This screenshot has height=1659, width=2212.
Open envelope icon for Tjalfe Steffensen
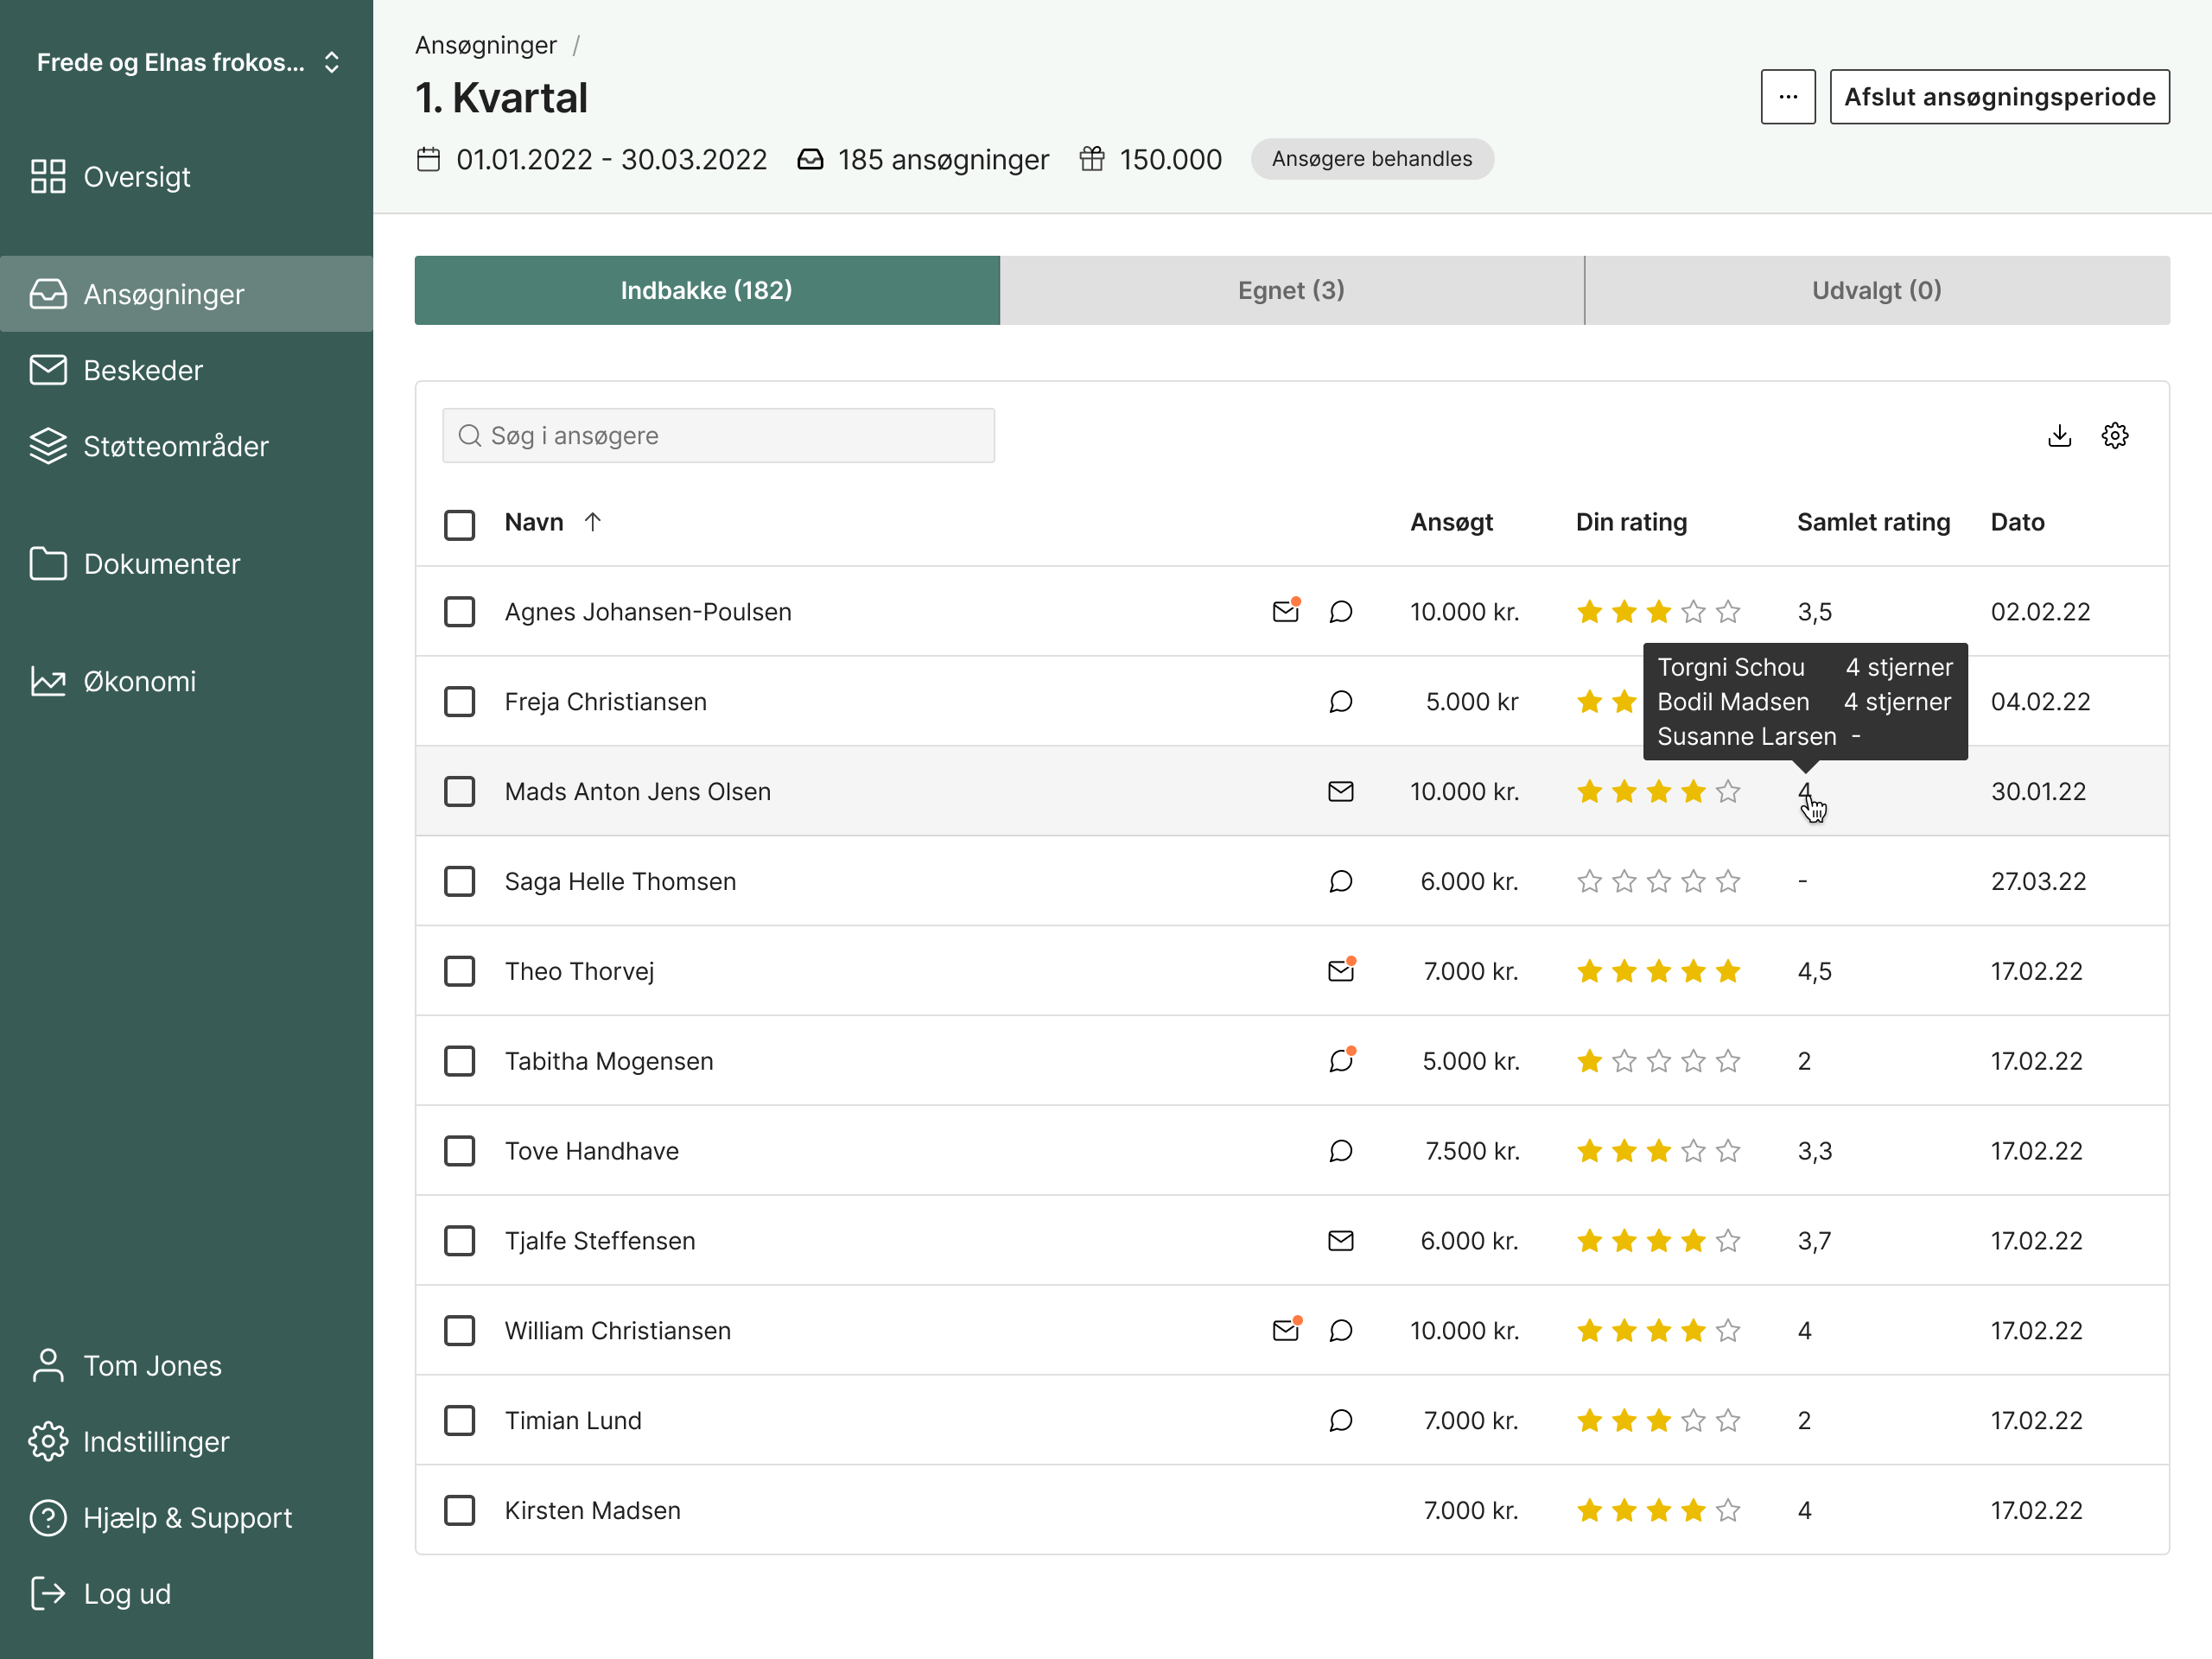click(1341, 1240)
